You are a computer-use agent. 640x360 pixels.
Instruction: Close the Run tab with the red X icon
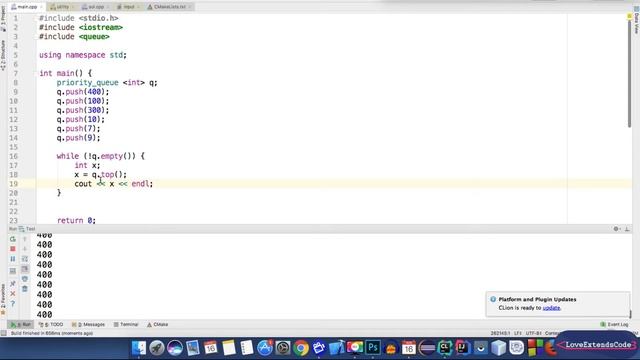[13, 294]
